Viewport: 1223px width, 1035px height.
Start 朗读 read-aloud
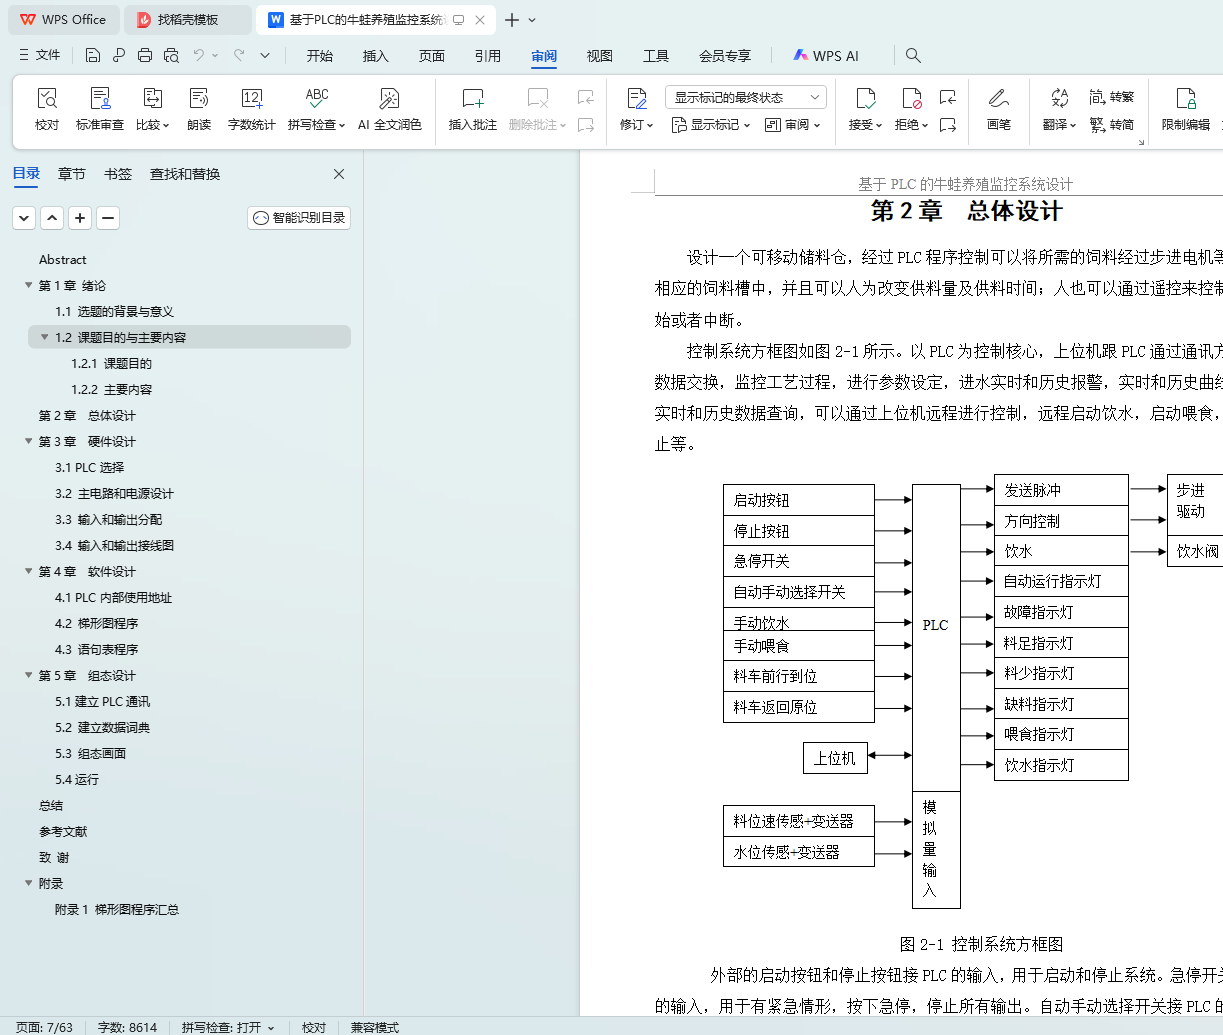tap(199, 109)
